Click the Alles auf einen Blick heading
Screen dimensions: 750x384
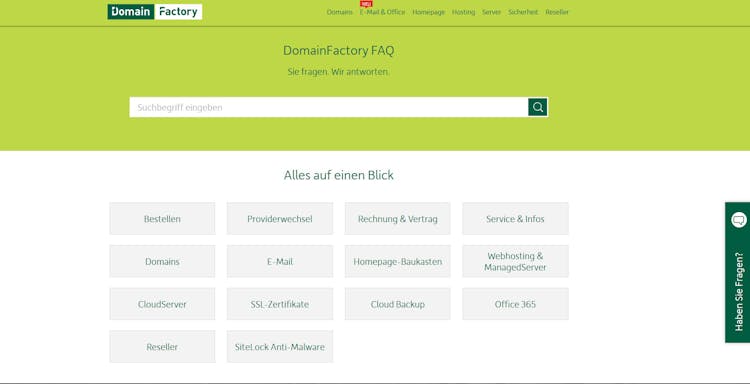click(x=339, y=175)
